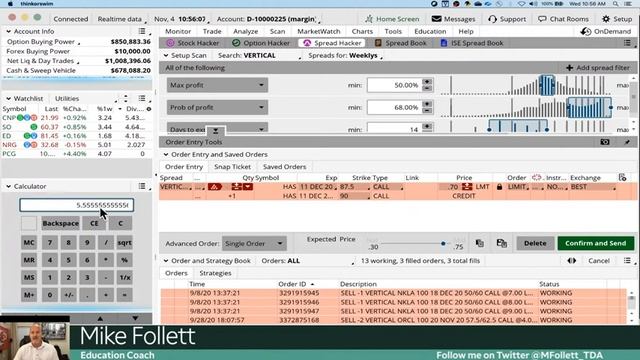Screen dimensions: 640x360
Task: Click Add spread filter
Action: click(x=598, y=68)
